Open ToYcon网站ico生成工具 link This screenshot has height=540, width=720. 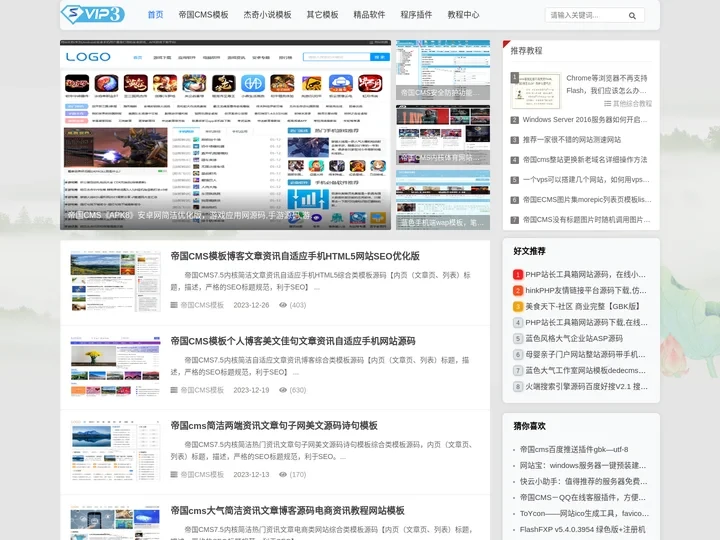[x=584, y=513]
